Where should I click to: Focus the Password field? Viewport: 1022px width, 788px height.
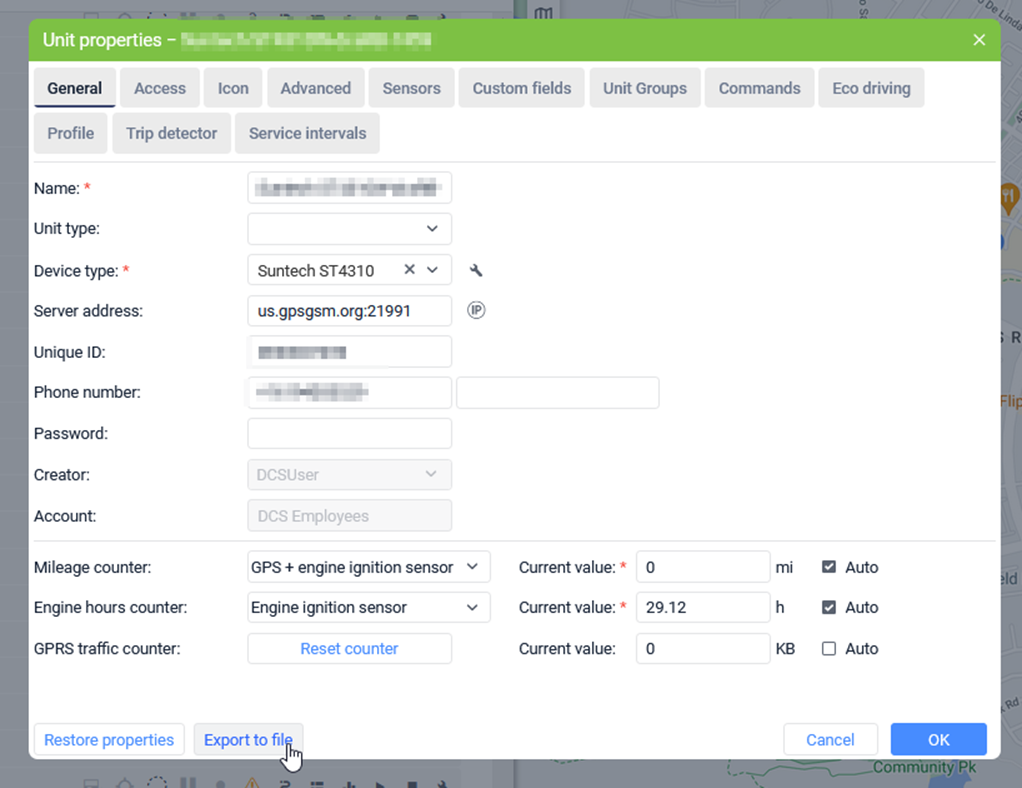[x=349, y=433]
